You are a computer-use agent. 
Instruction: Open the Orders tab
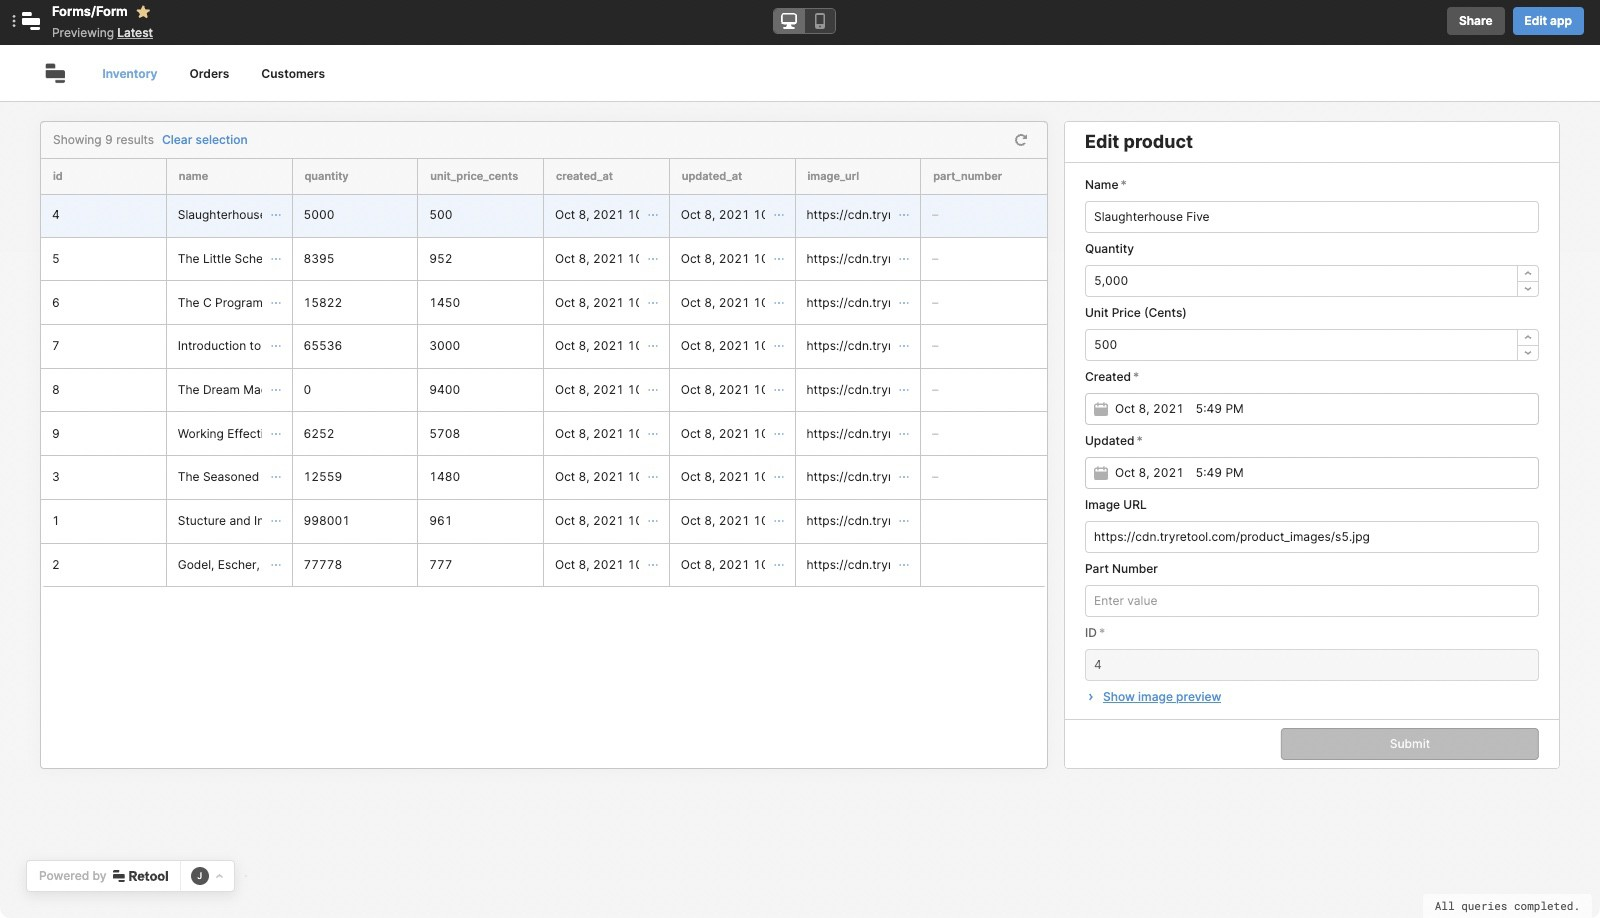209,74
